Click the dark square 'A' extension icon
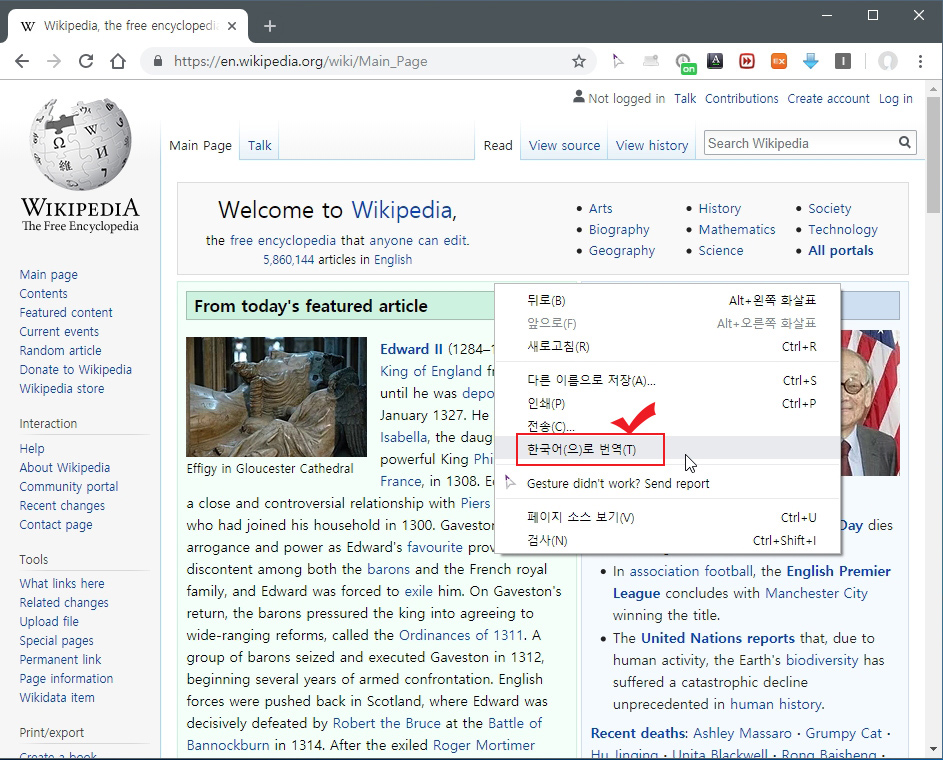This screenshot has height=760, width=943. pos(714,61)
